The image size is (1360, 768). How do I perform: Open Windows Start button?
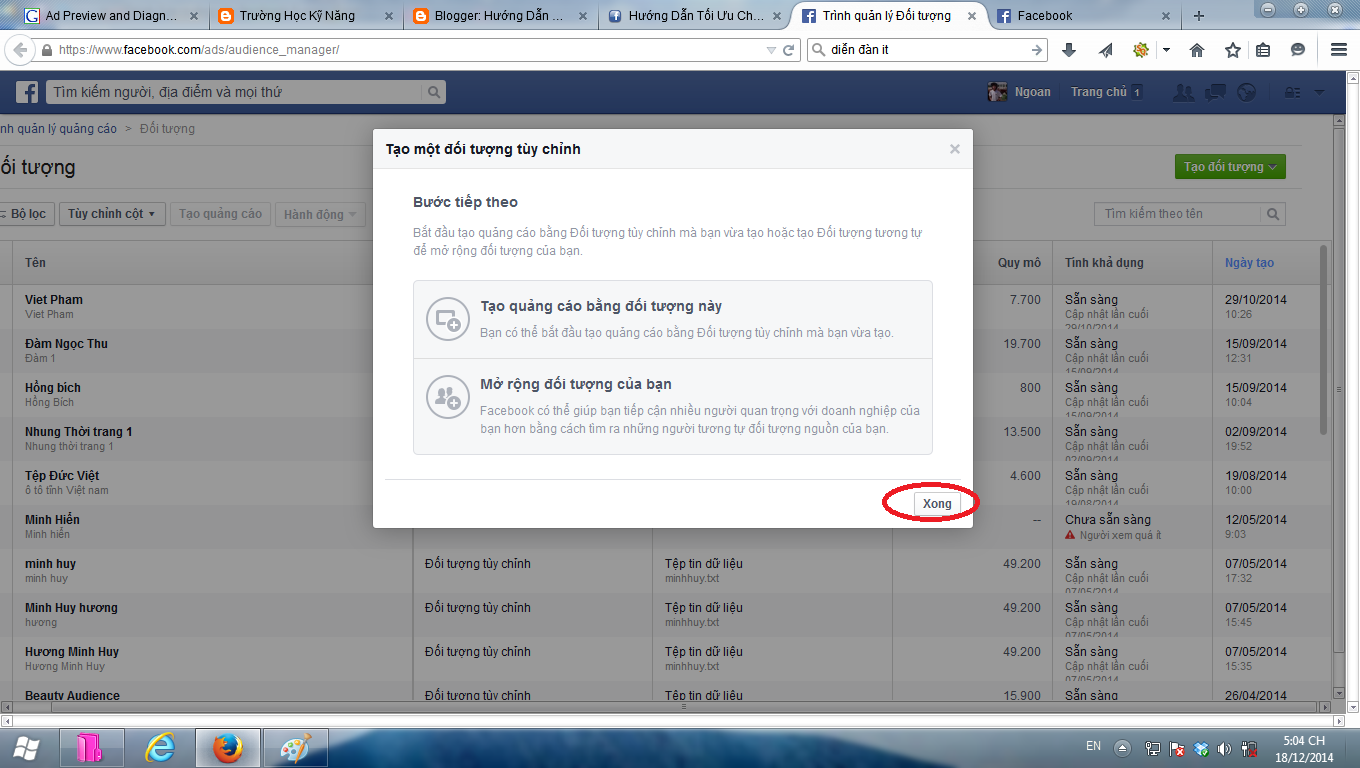coord(27,747)
